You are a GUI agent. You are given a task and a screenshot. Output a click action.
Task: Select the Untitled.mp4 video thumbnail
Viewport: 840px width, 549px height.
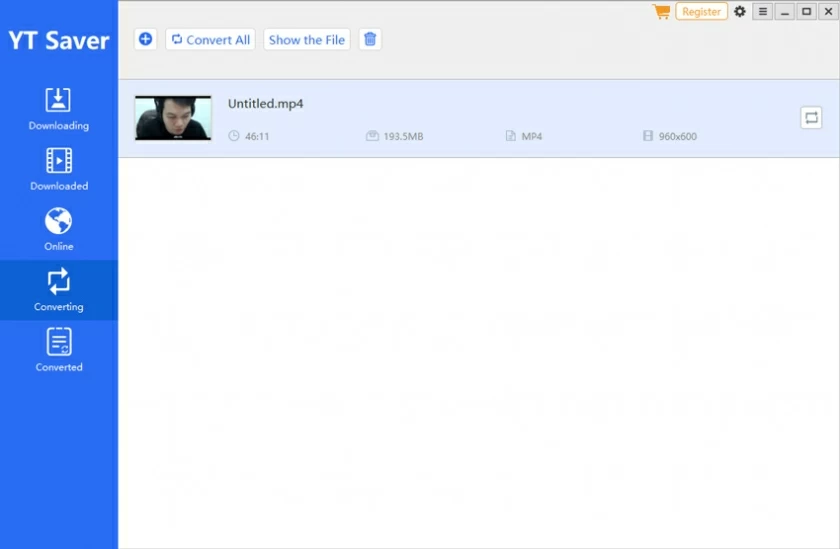pyautogui.click(x=173, y=118)
